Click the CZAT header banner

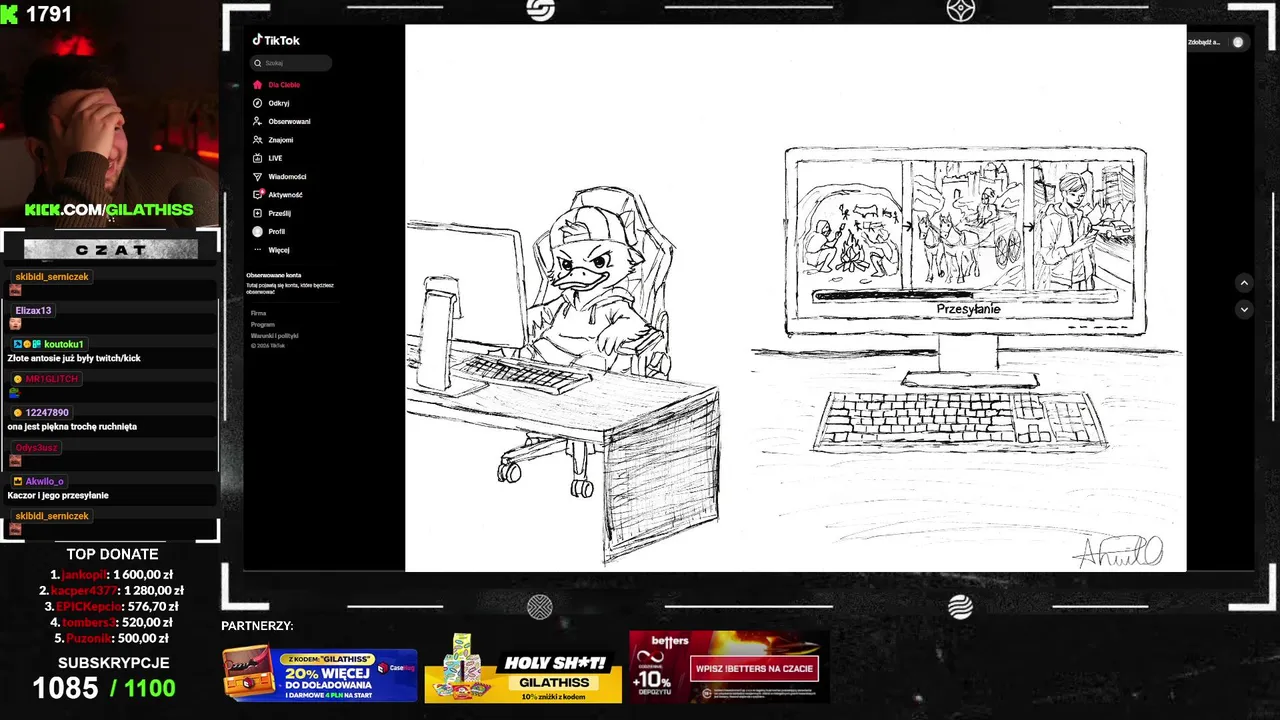111,250
